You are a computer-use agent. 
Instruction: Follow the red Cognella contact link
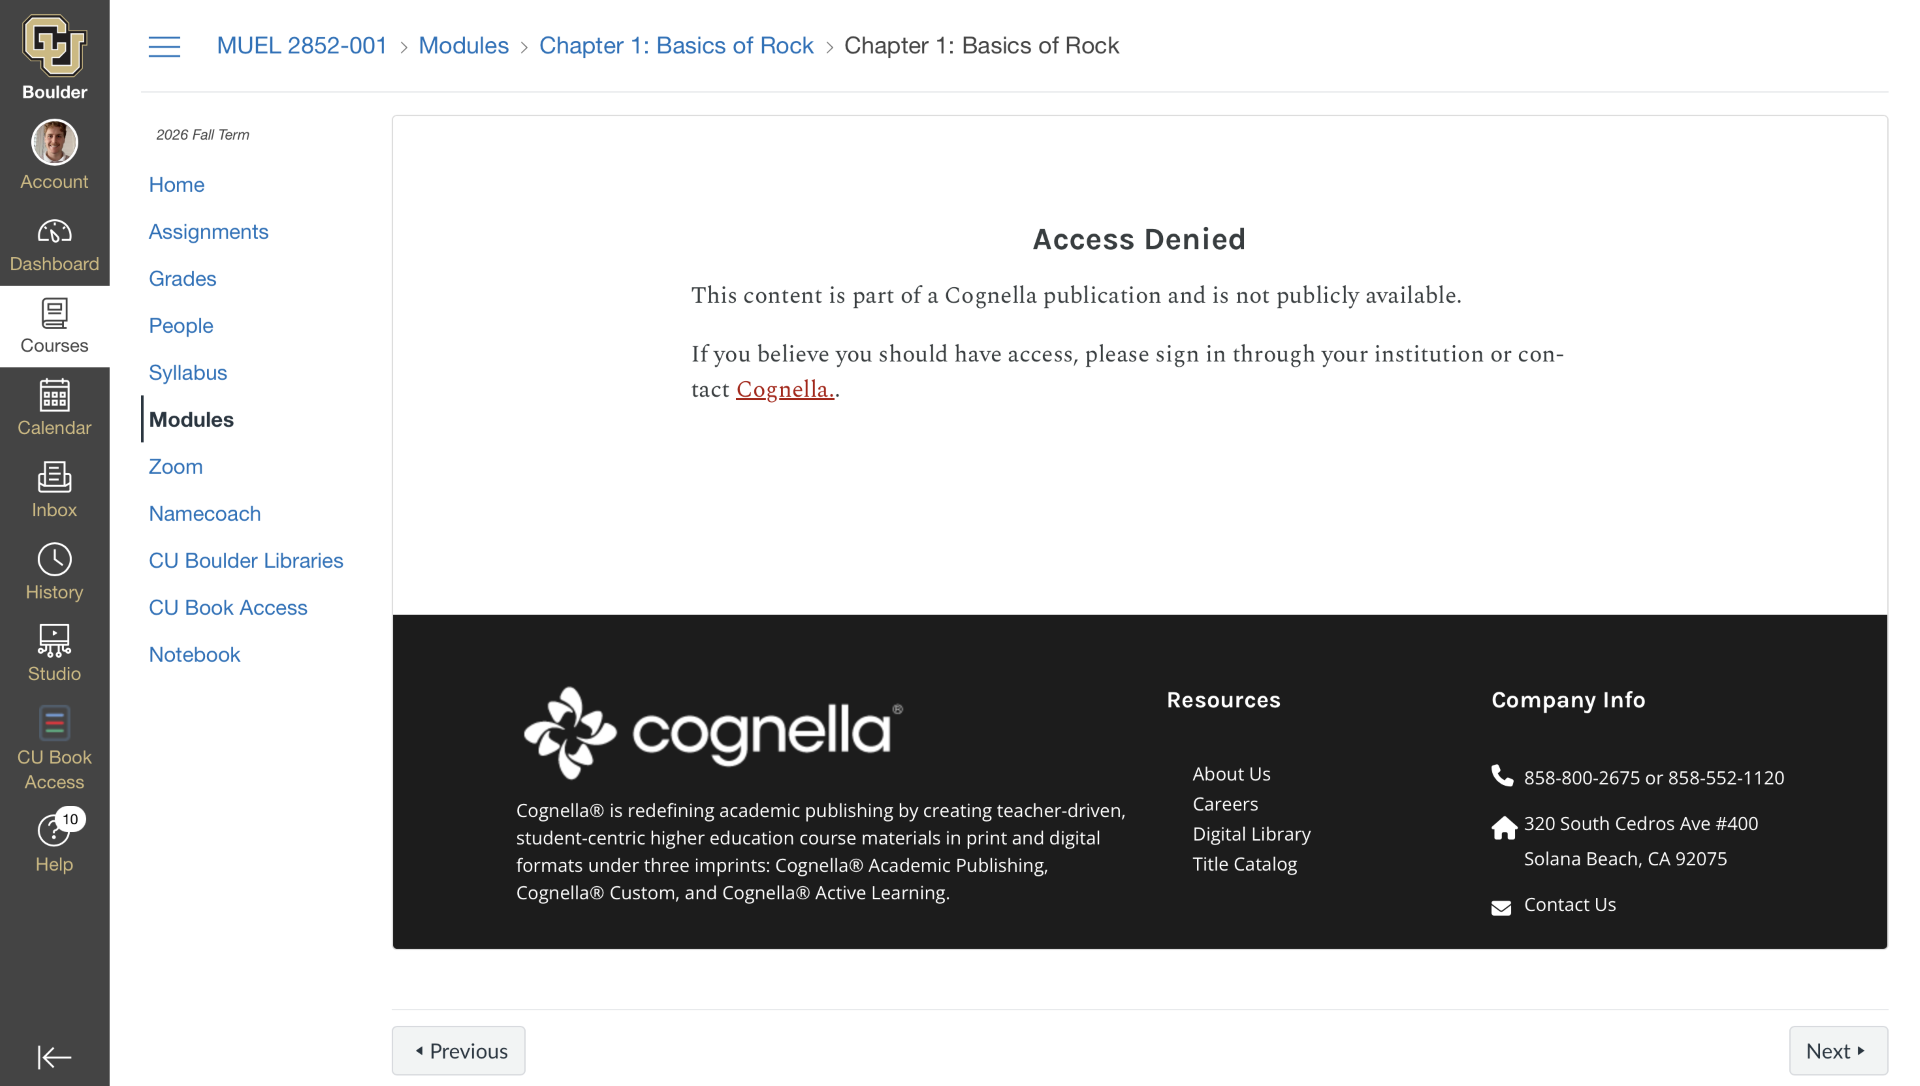pos(785,390)
